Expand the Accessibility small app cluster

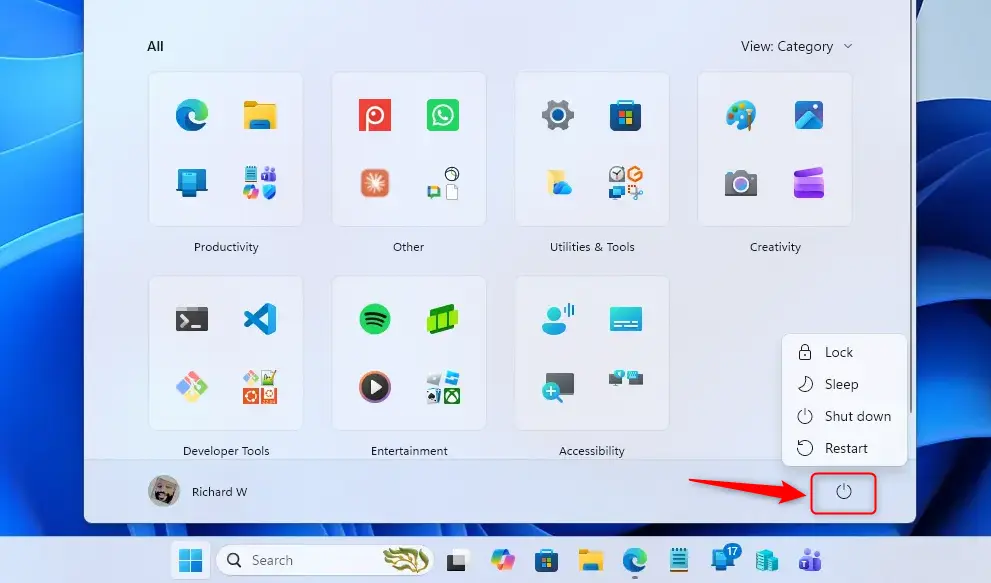(x=626, y=378)
